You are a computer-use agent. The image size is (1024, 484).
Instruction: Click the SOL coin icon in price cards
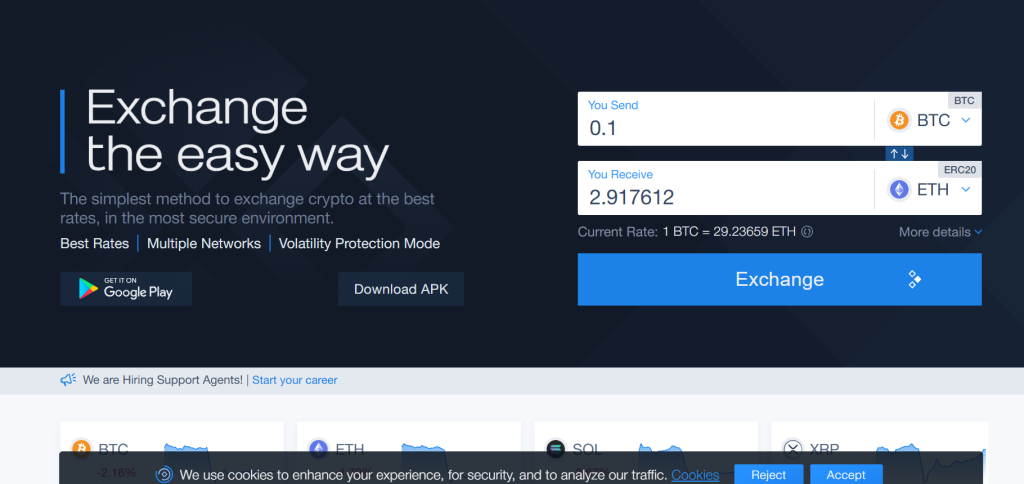tap(556, 448)
